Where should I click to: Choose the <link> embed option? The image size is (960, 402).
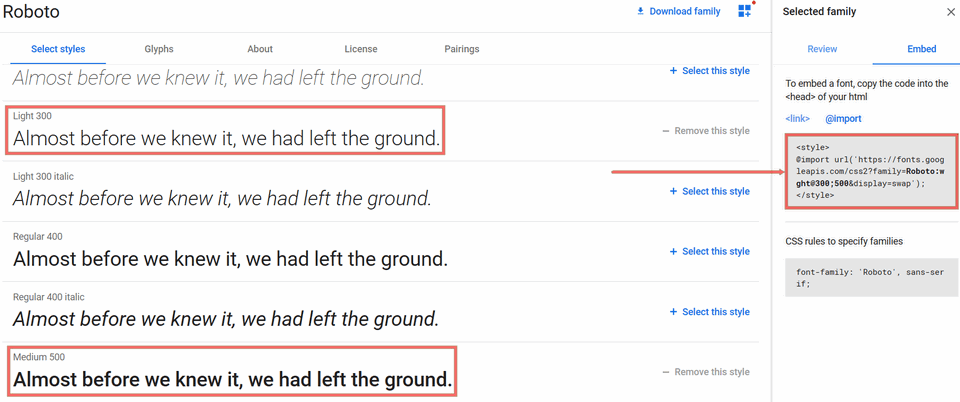pos(797,119)
